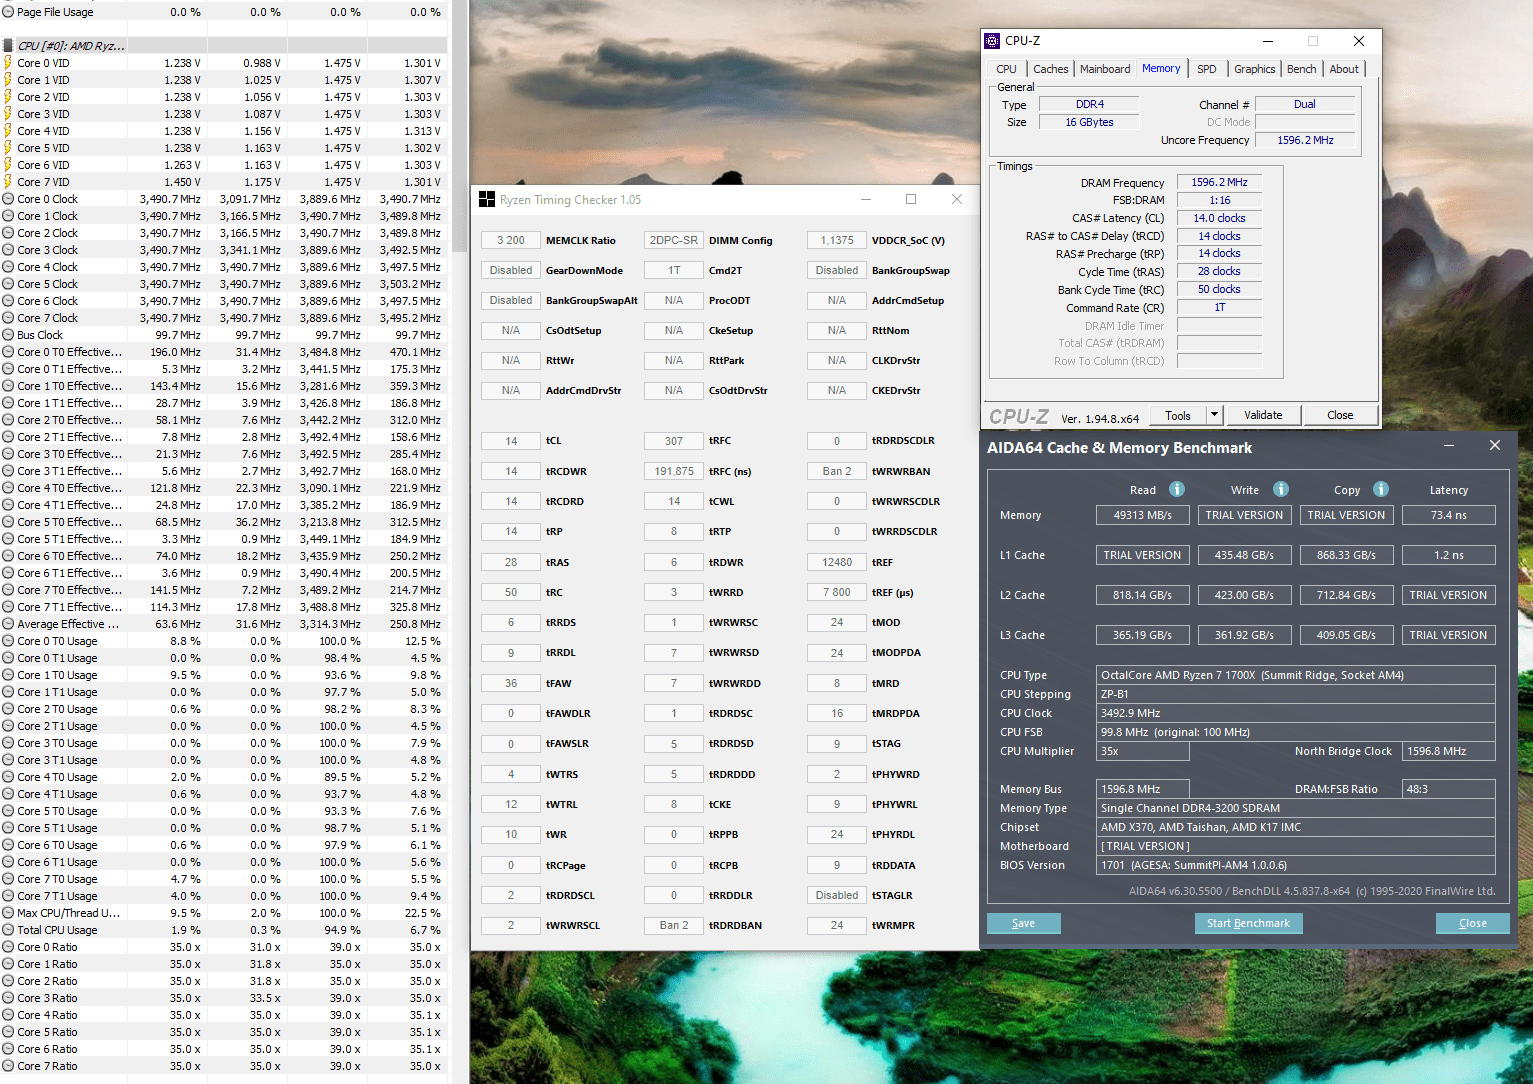Screen dimensions: 1533x1084
Task: Click the chip icon beside CPU [#0]: AMD Ryz...
Action: [x=8, y=46]
